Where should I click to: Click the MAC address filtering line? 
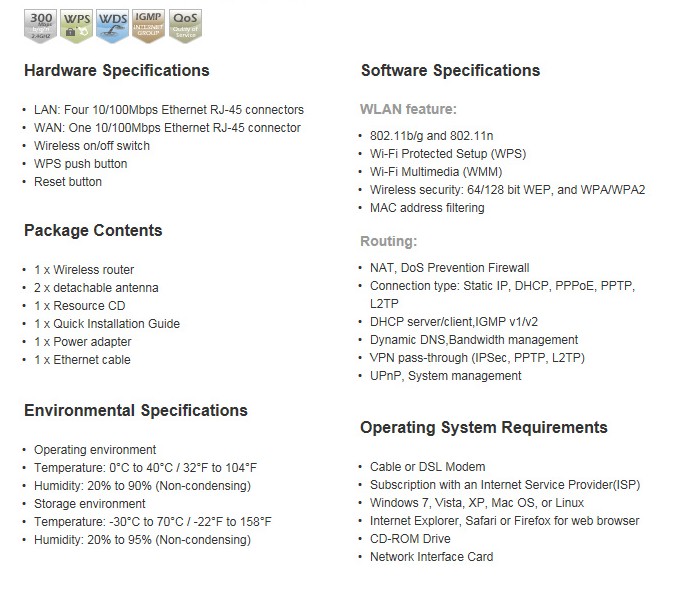click(x=427, y=208)
